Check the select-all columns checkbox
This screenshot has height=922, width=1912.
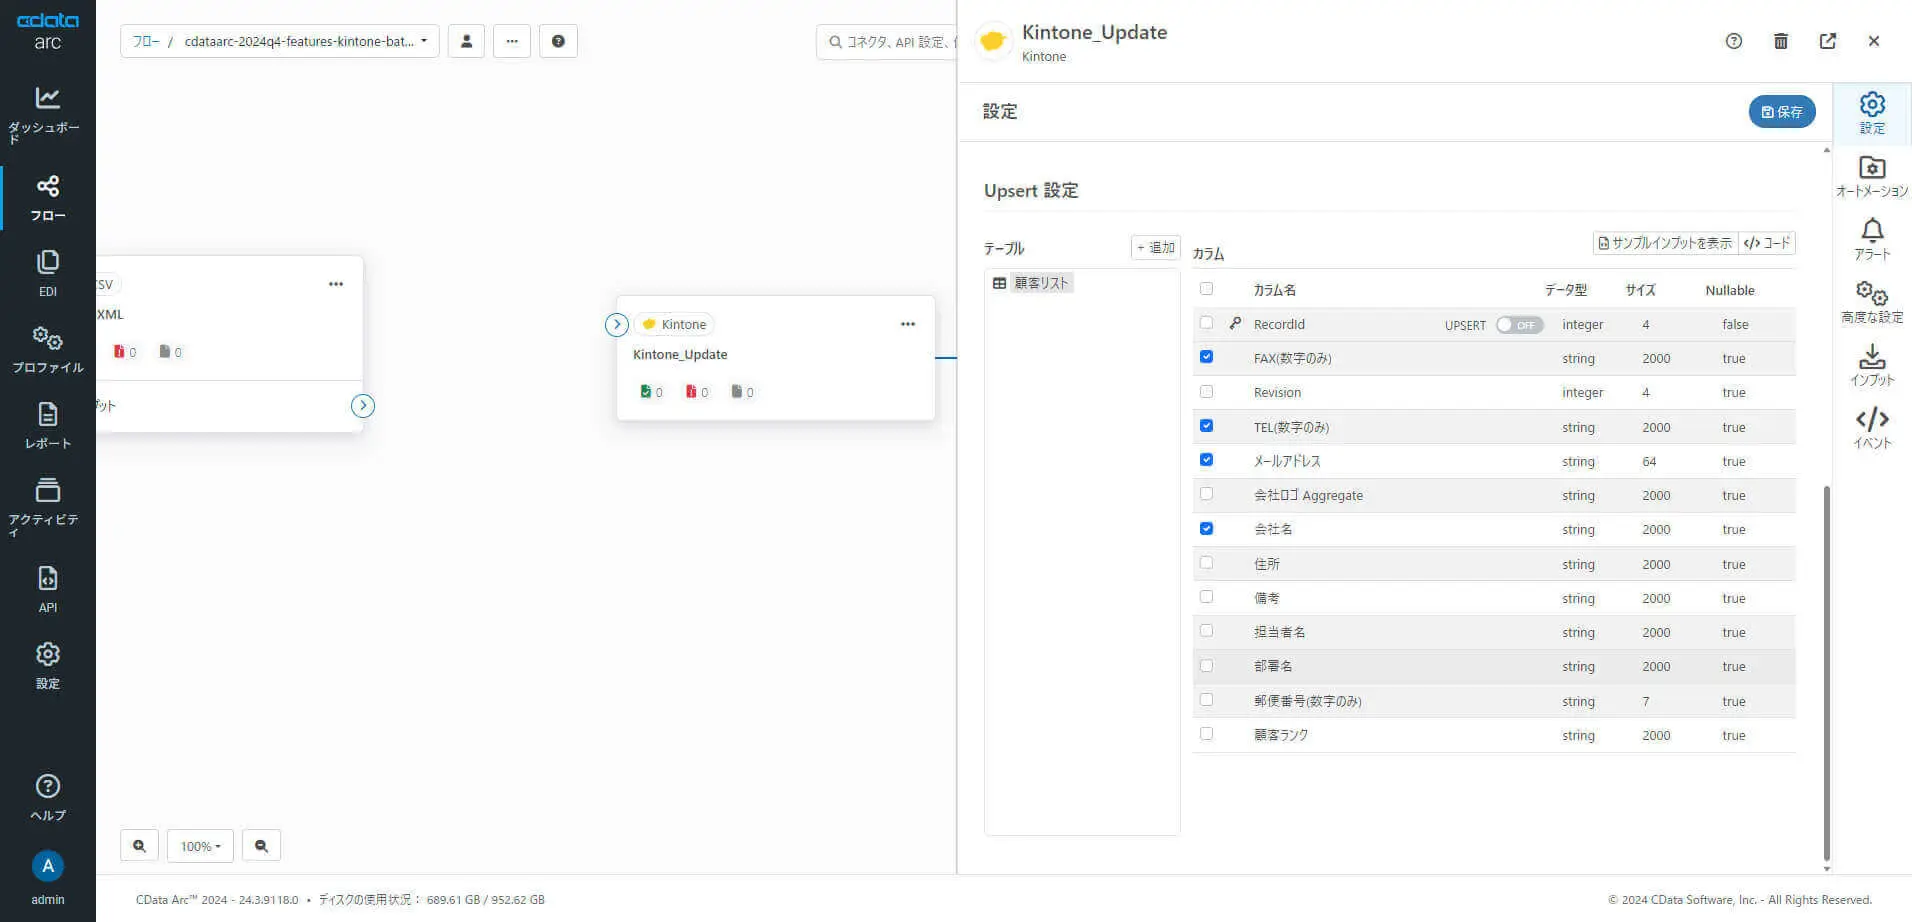coord(1206,289)
